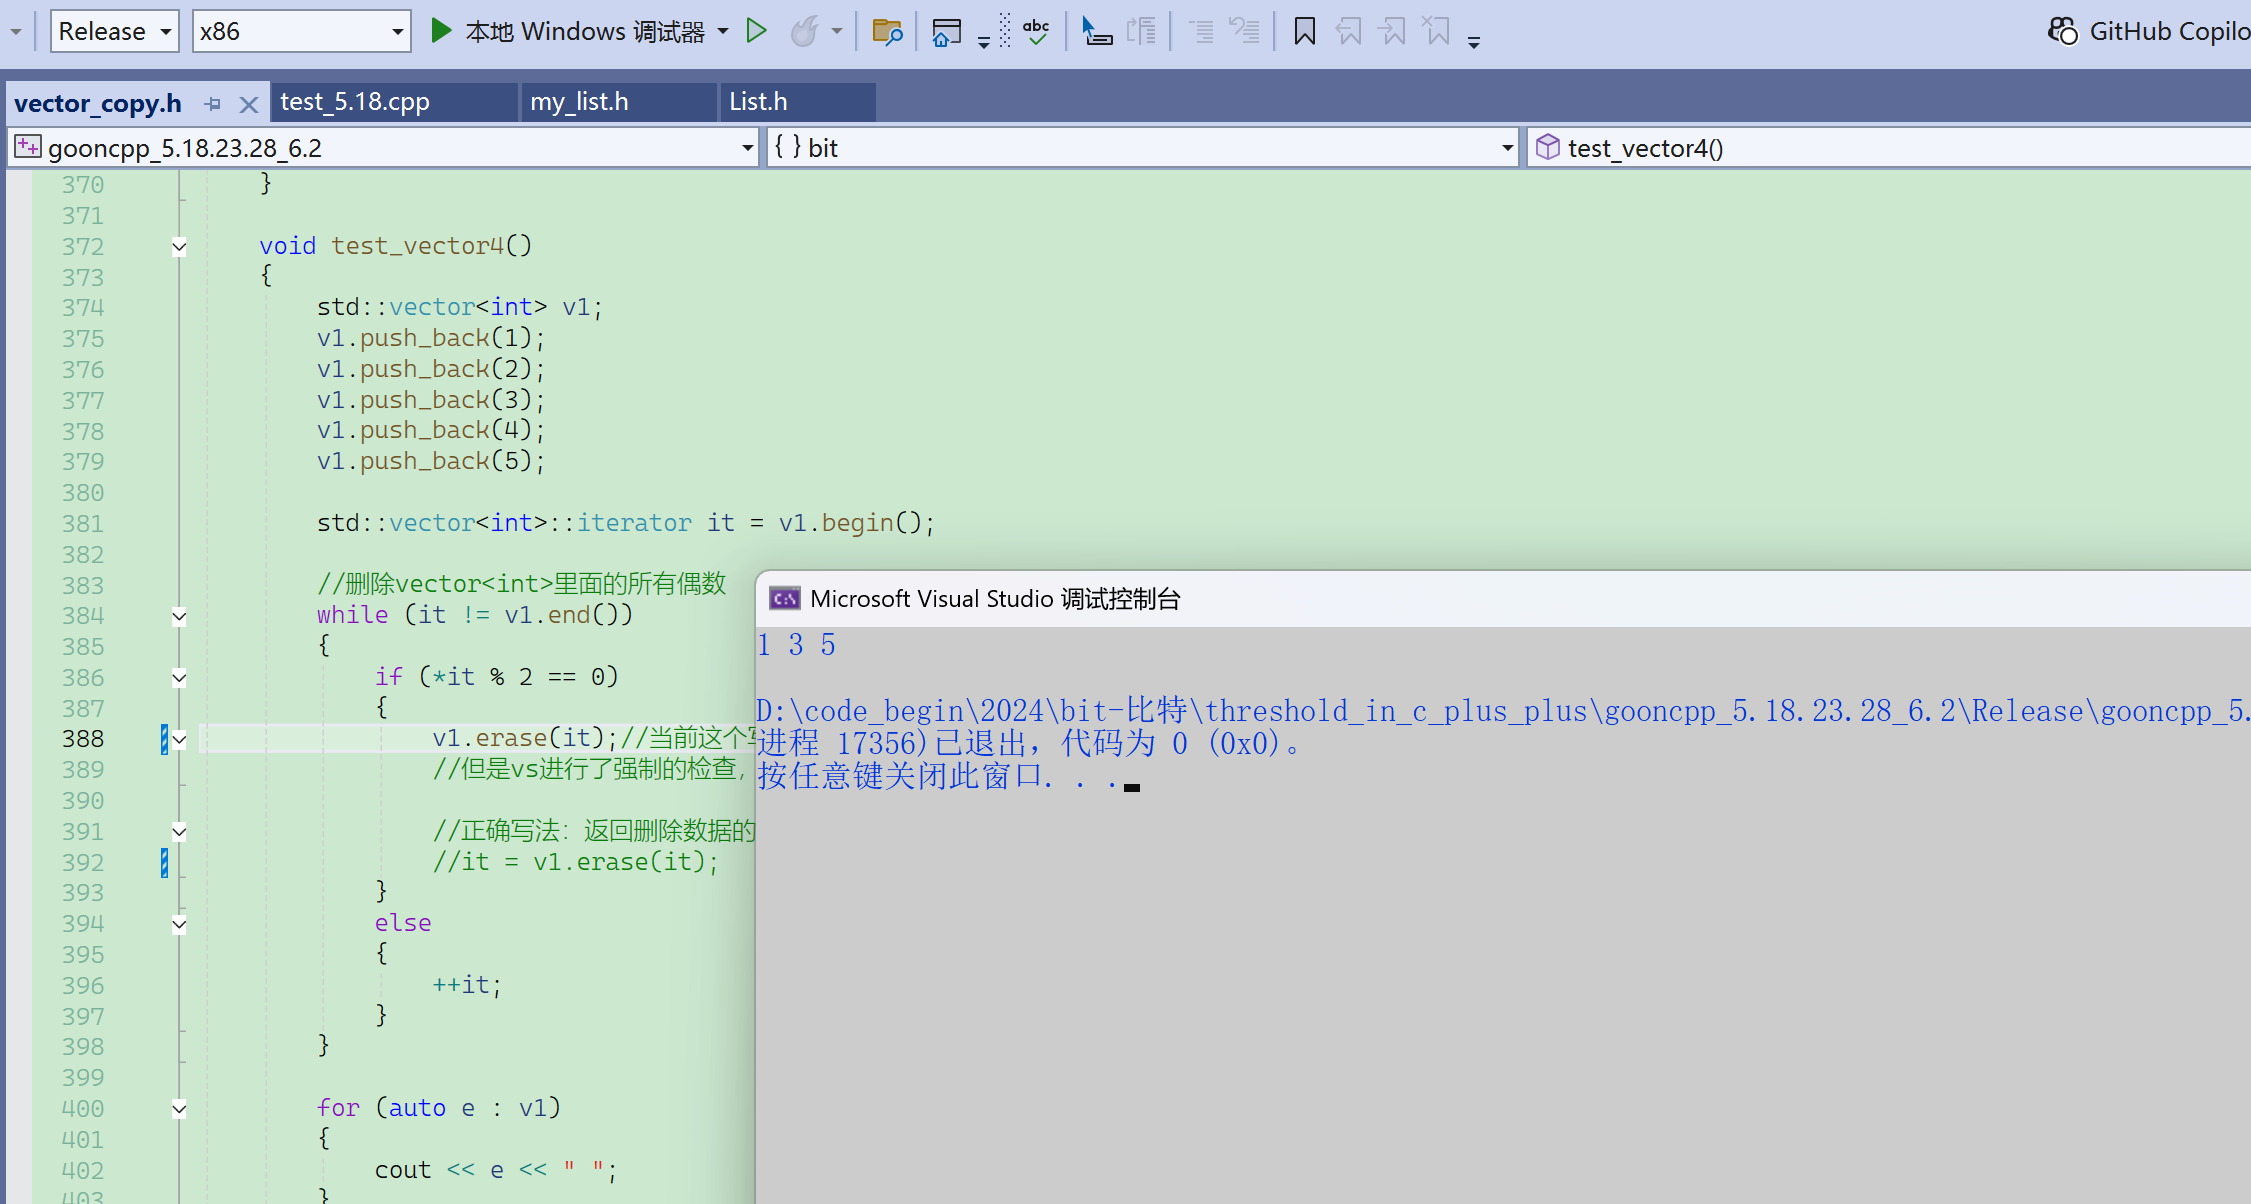Image resolution: width=2251 pixels, height=1204 pixels.
Task: Toggle a bookmark with the bookmark icon
Action: (1304, 32)
